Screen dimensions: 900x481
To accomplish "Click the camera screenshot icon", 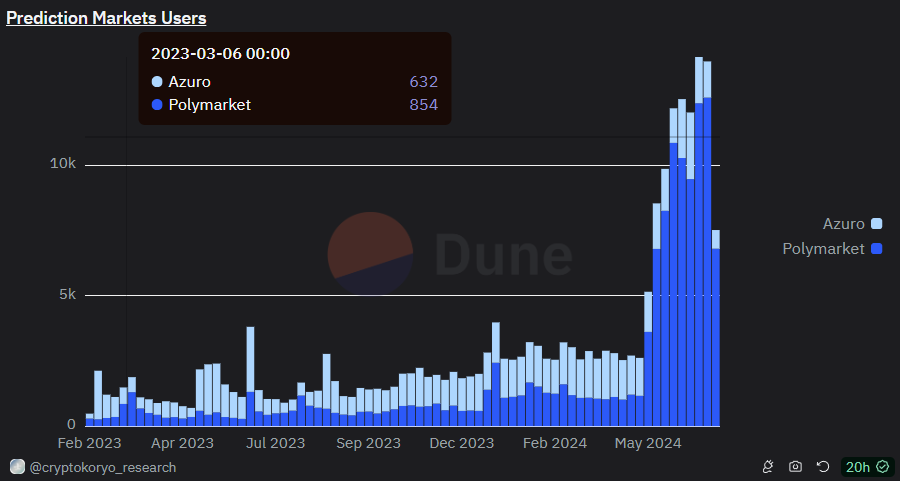I will pos(795,467).
